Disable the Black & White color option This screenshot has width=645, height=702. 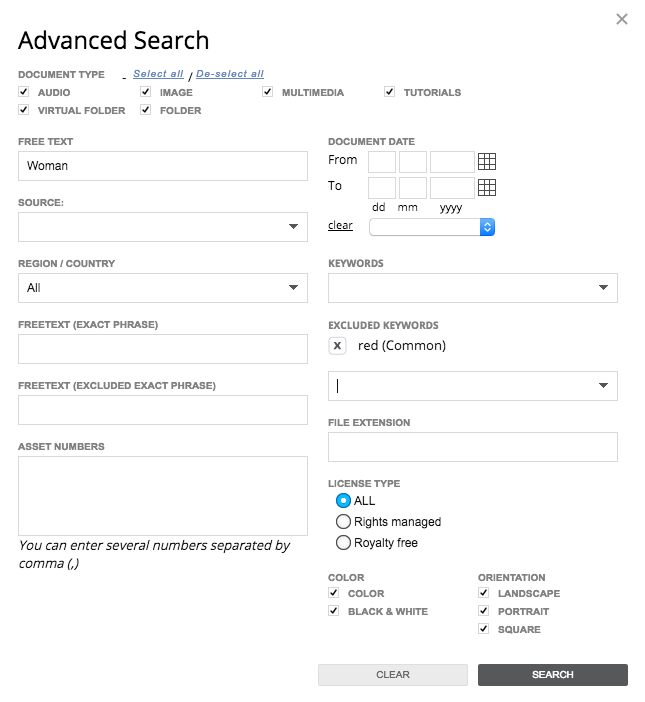coord(334,611)
